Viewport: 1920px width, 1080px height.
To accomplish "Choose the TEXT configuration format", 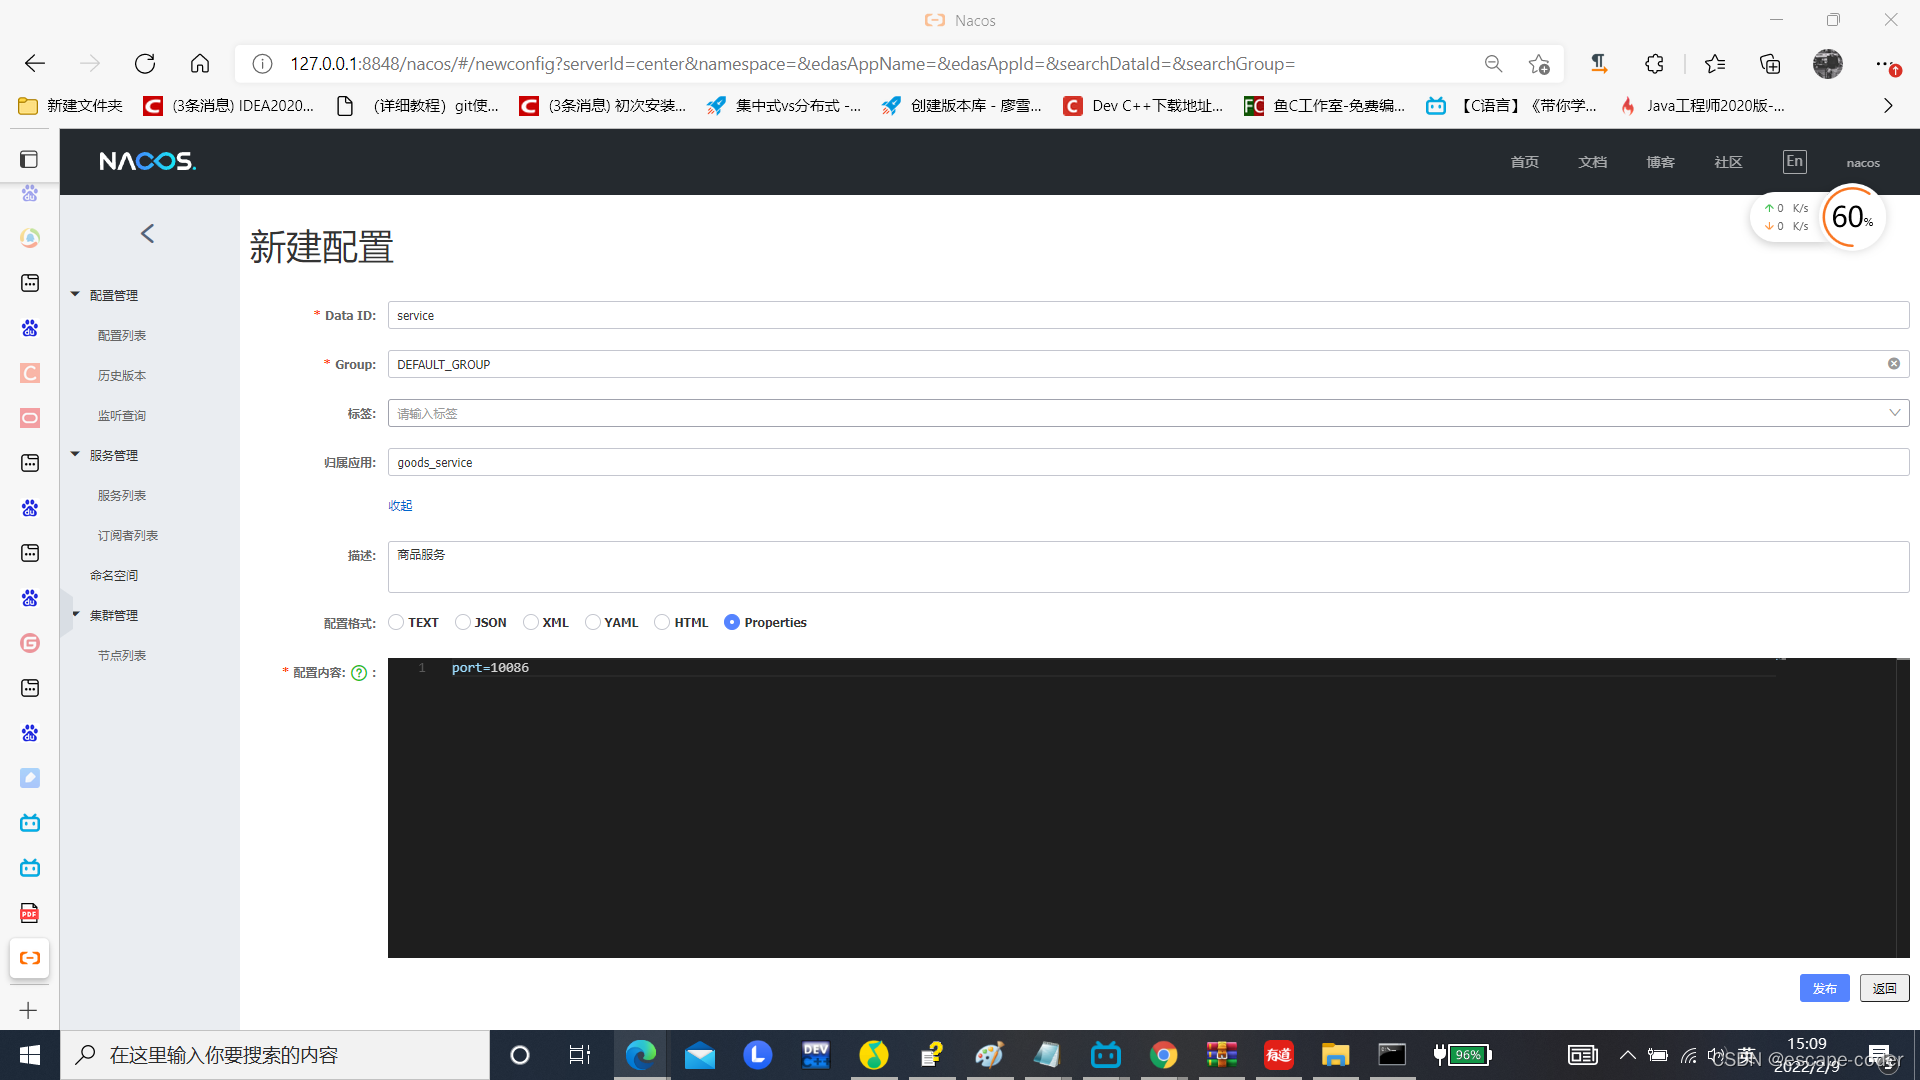I will click(x=397, y=623).
